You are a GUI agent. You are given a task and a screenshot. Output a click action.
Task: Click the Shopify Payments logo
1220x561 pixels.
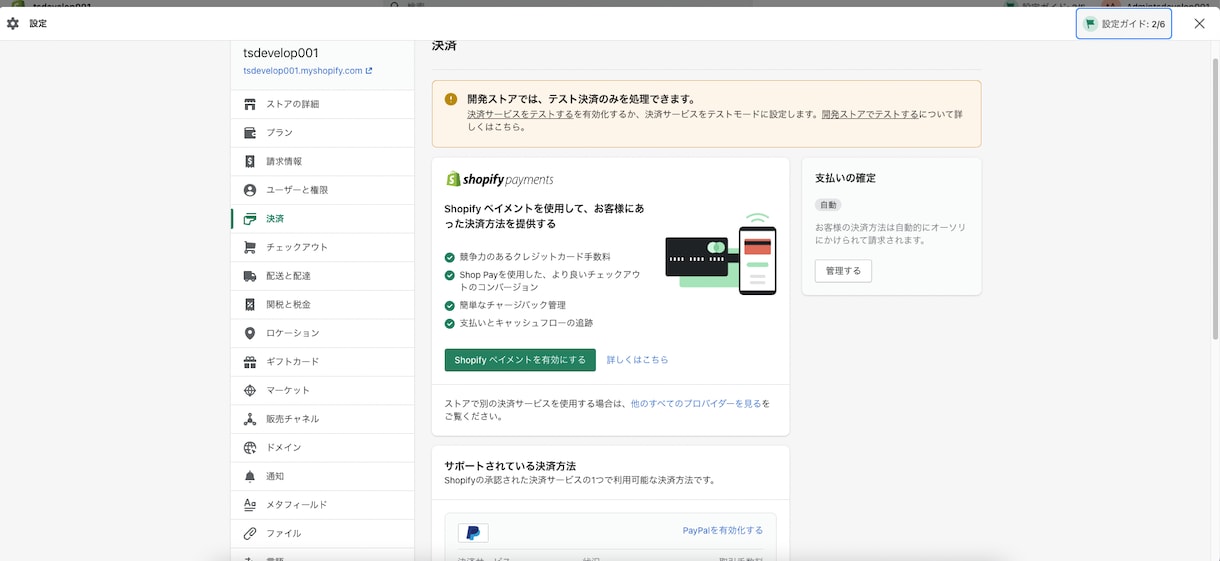pos(499,179)
